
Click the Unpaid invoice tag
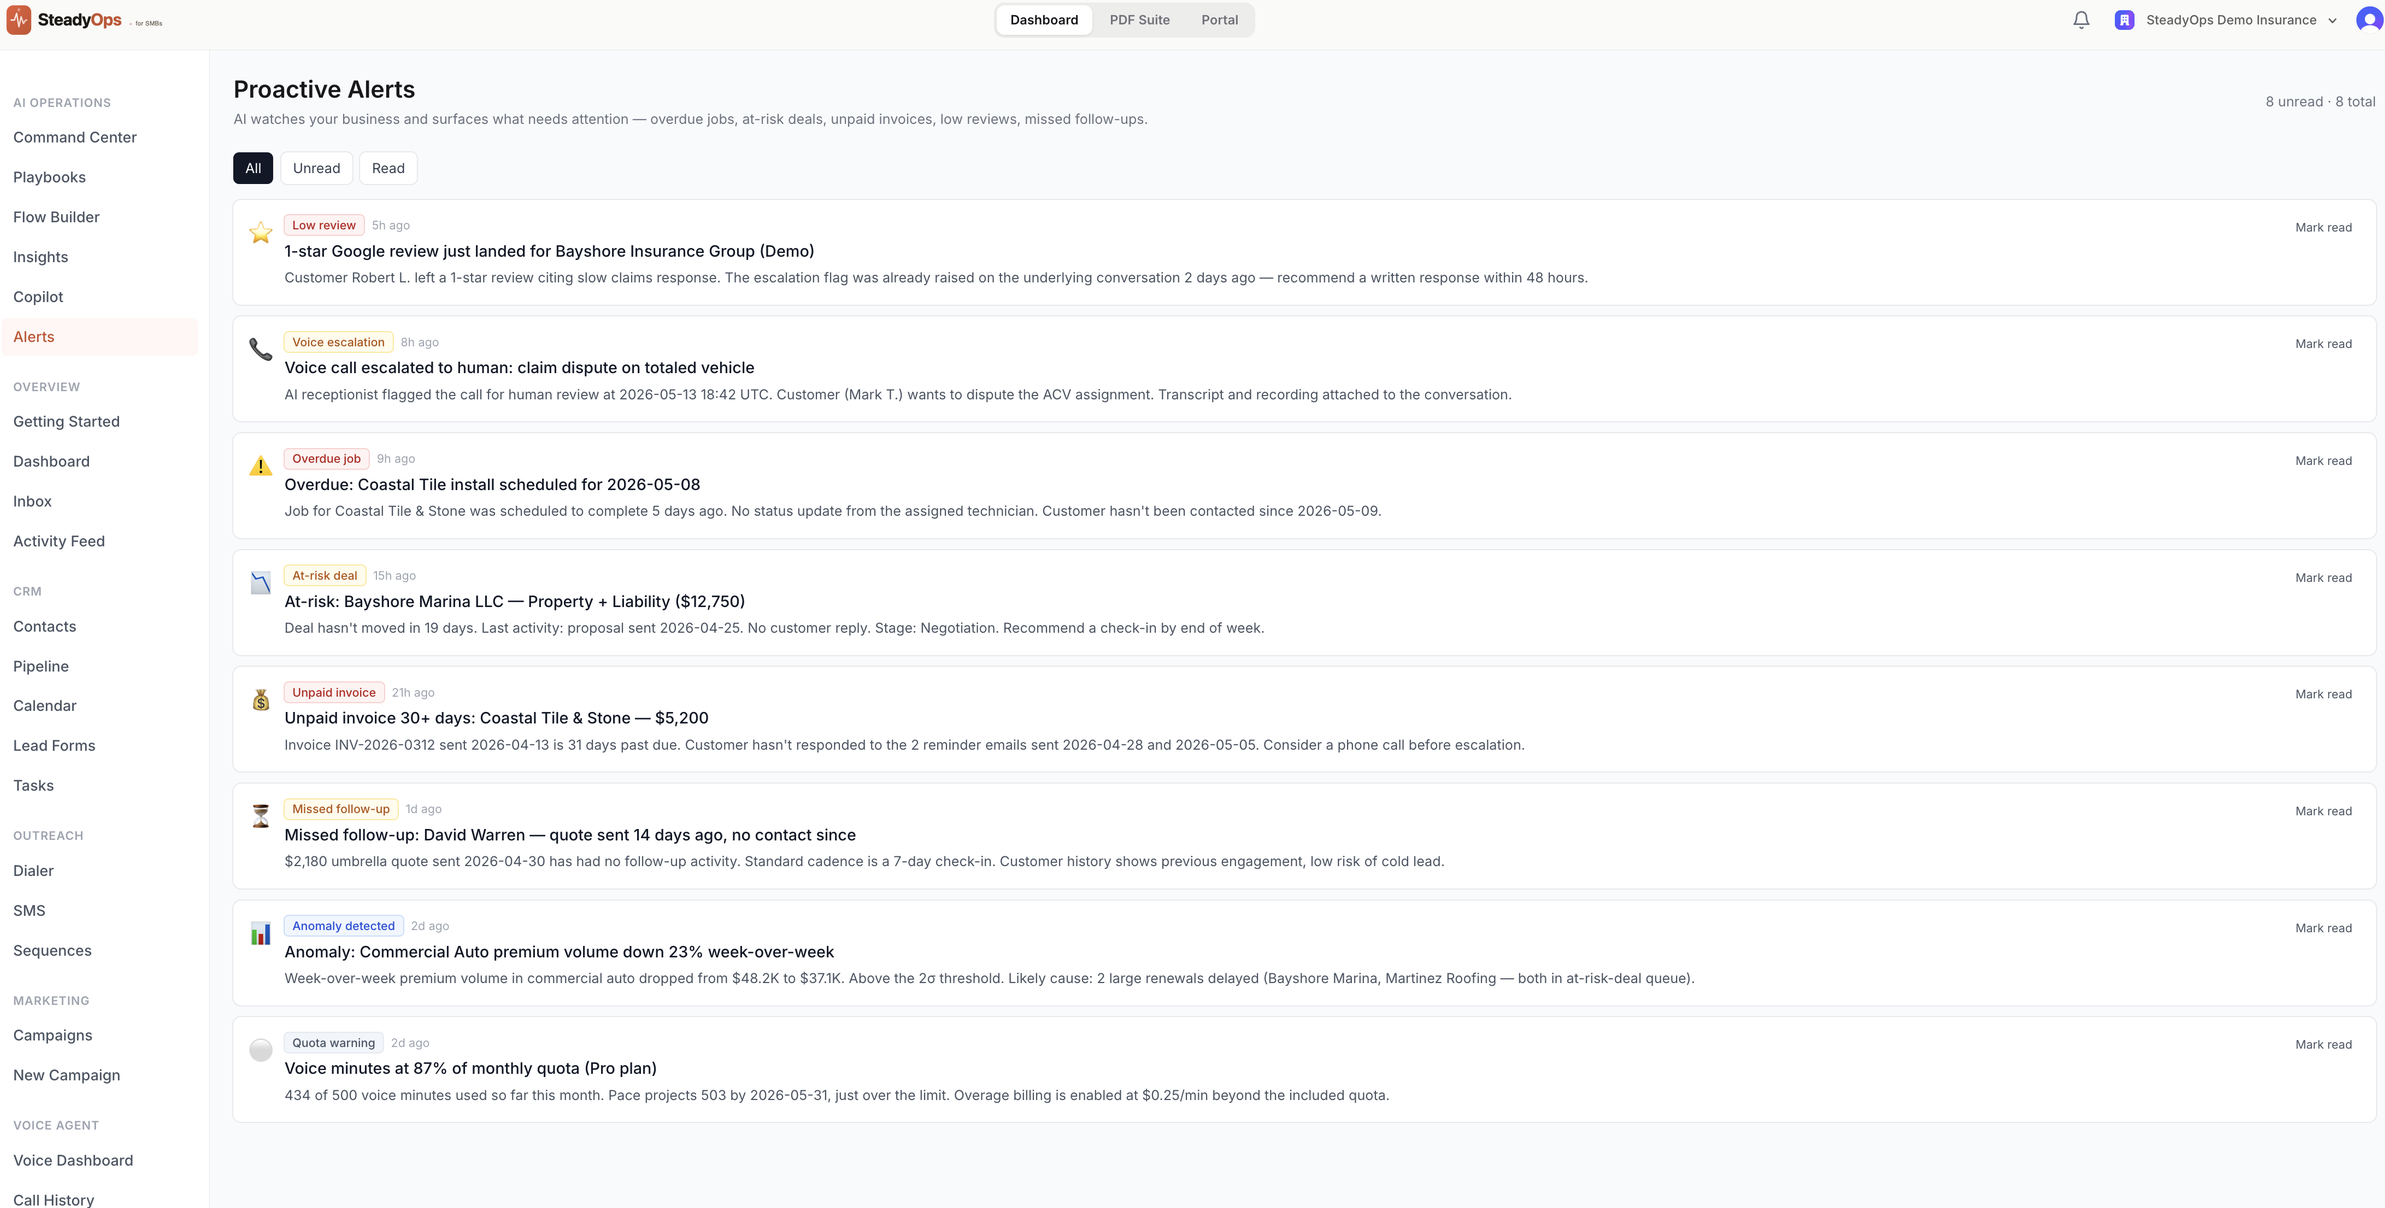(x=334, y=692)
